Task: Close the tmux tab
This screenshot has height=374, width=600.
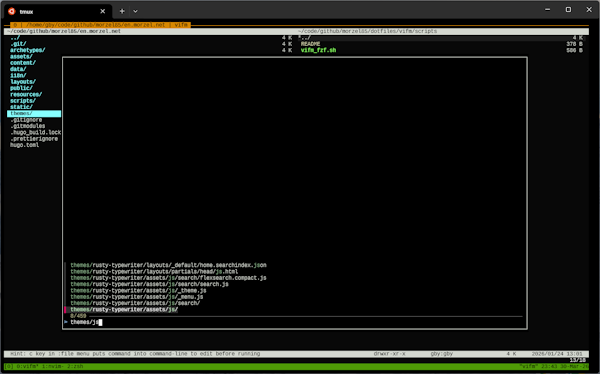Action: click(103, 11)
